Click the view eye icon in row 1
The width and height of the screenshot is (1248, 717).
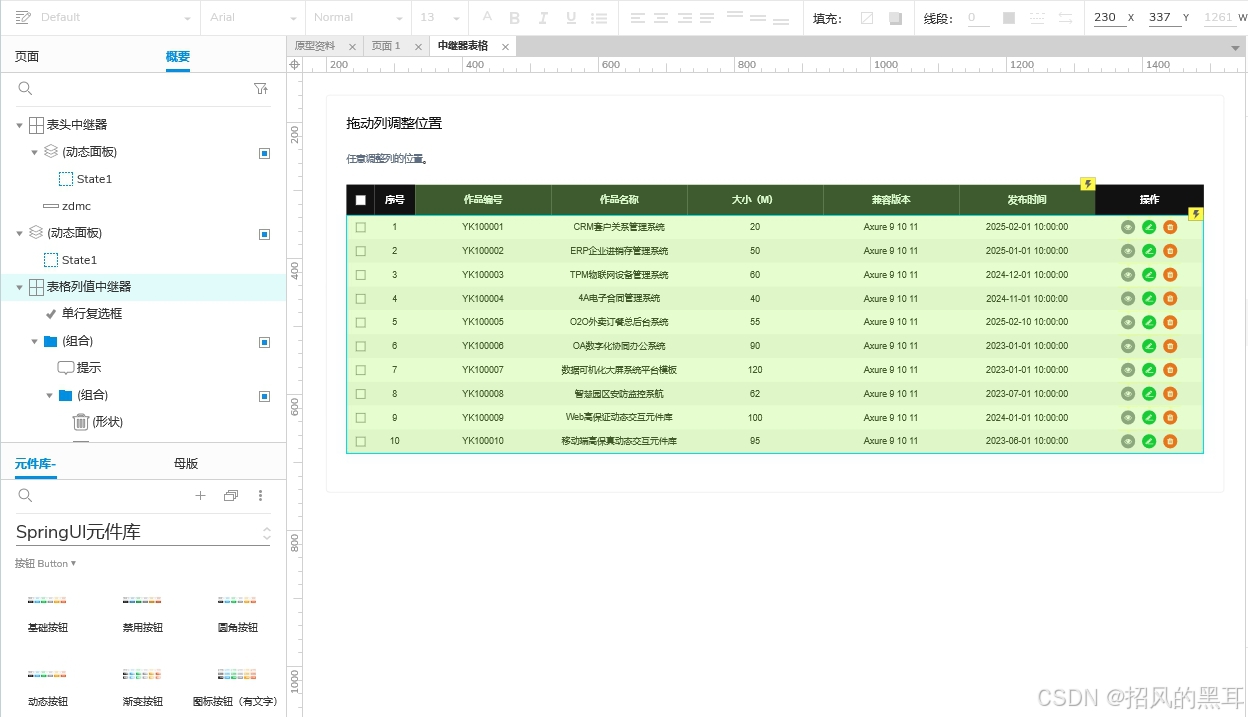[1128, 227]
